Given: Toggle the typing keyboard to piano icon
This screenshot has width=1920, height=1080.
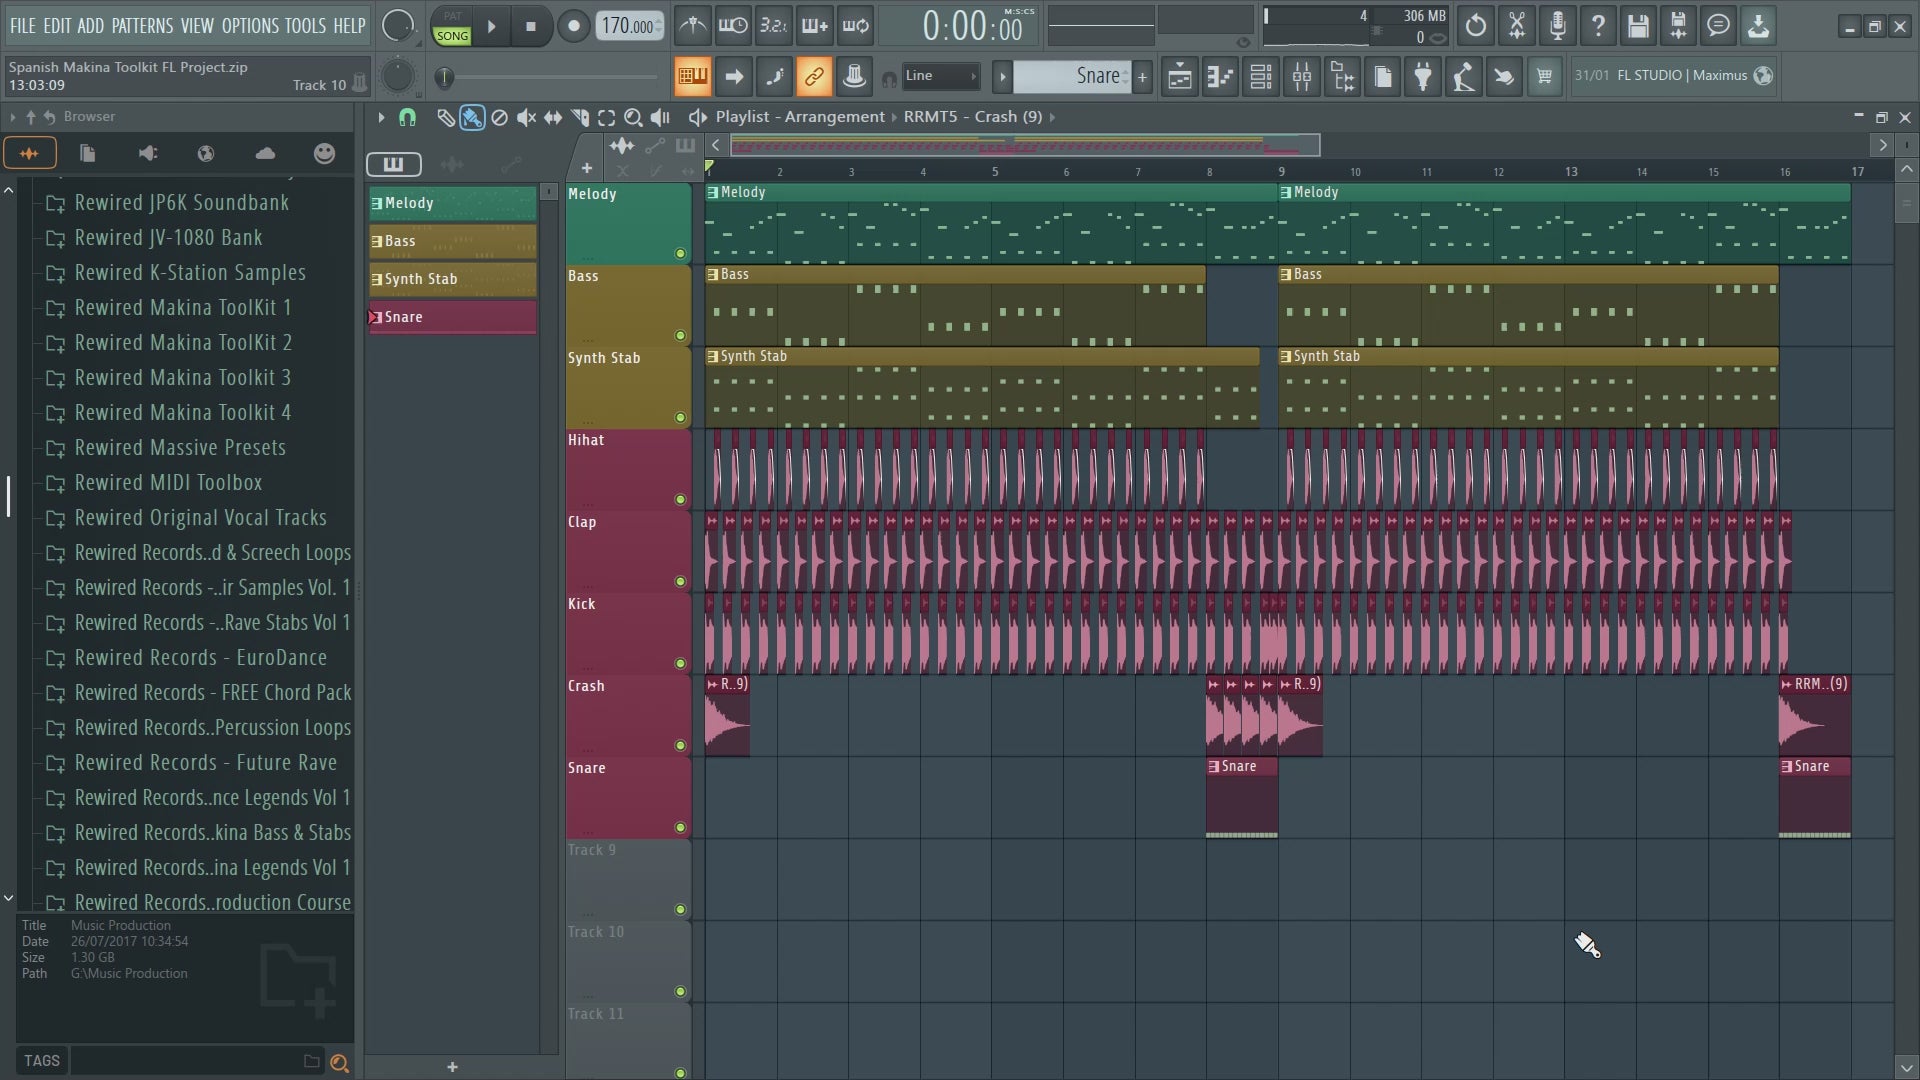Looking at the screenshot, I should (692, 76).
